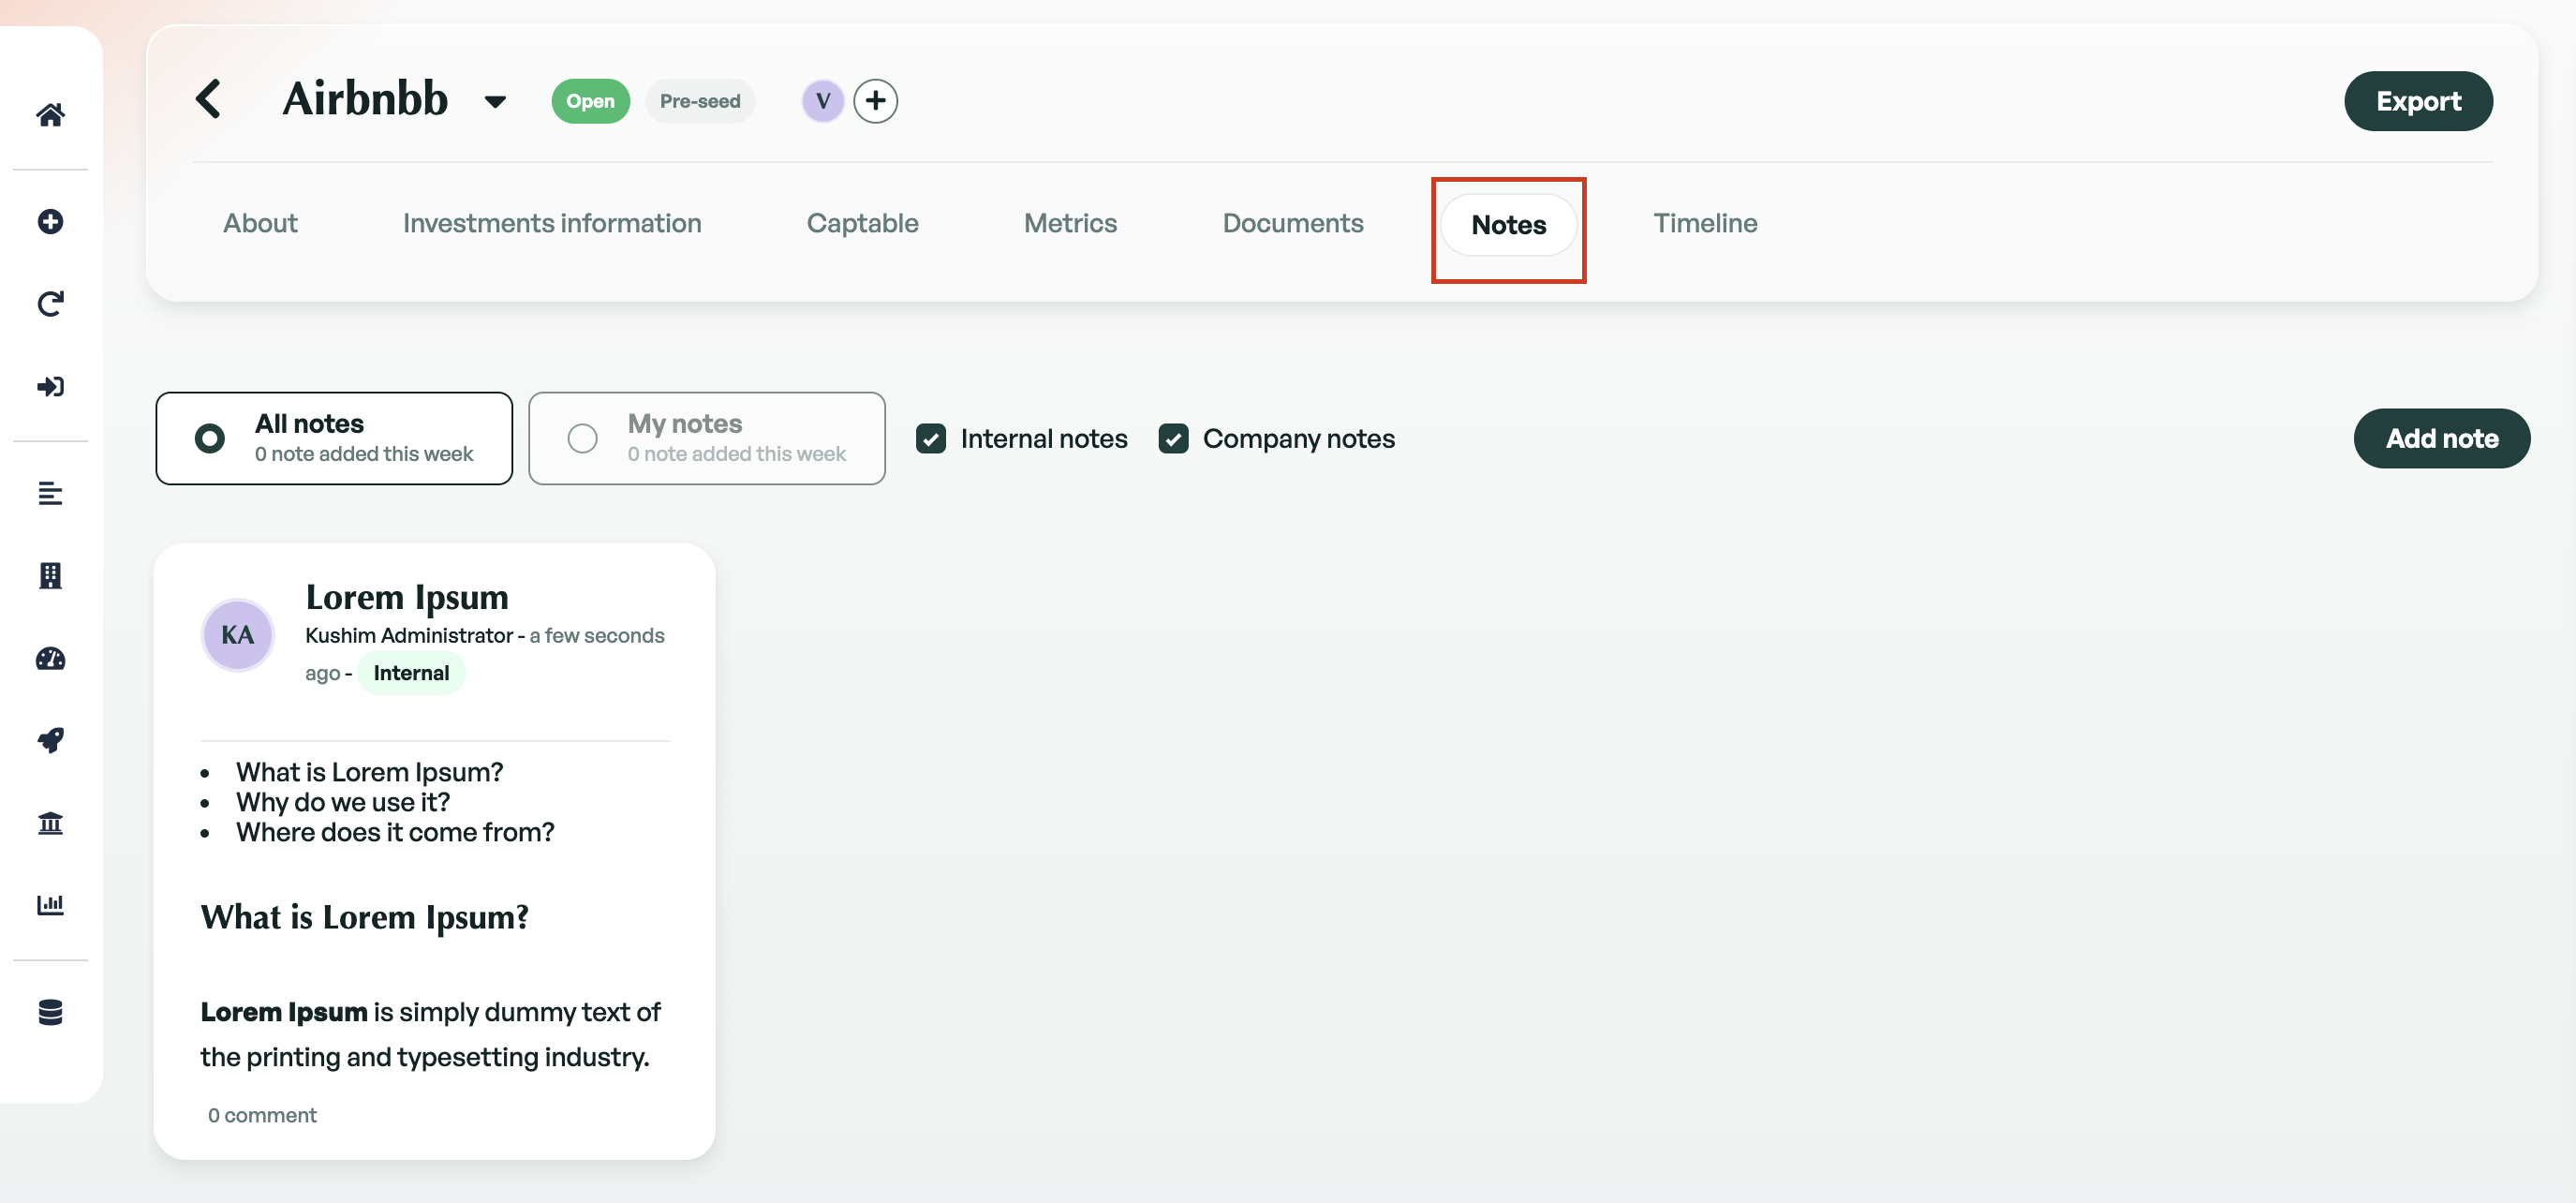Open the building companies sidebar icon
This screenshot has width=2576, height=1203.
(x=50, y=575)
